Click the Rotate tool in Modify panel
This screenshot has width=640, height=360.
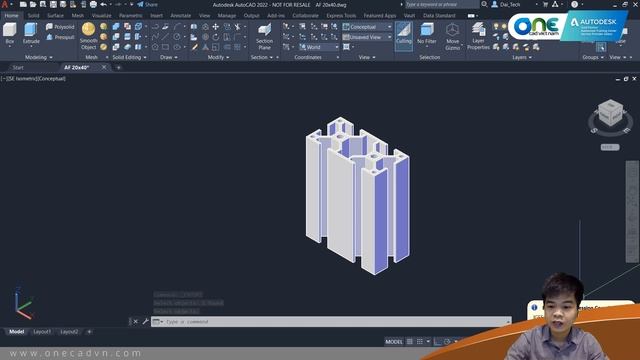tap(216, 37)
